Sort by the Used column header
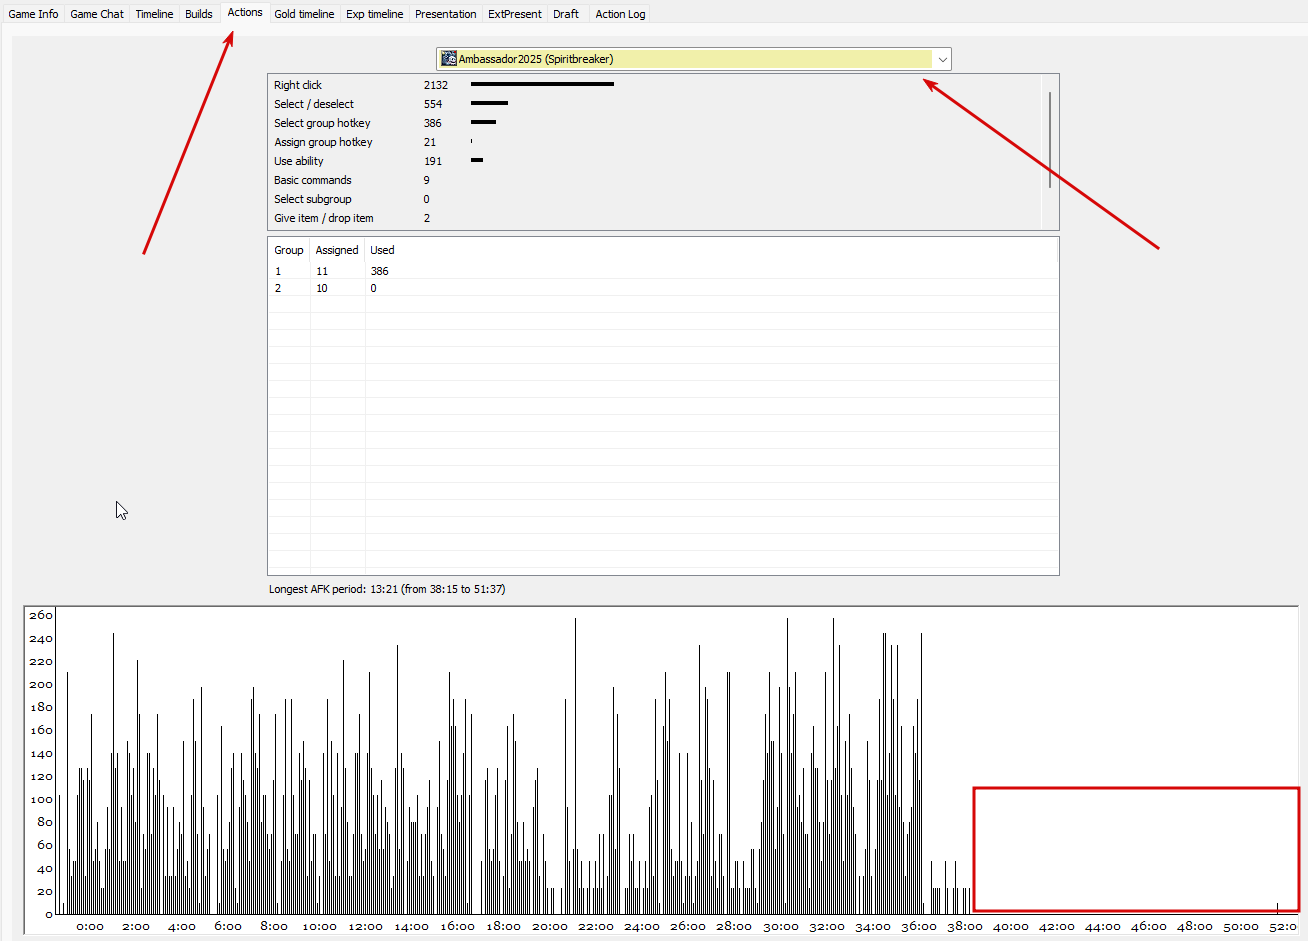 (382, 250)
